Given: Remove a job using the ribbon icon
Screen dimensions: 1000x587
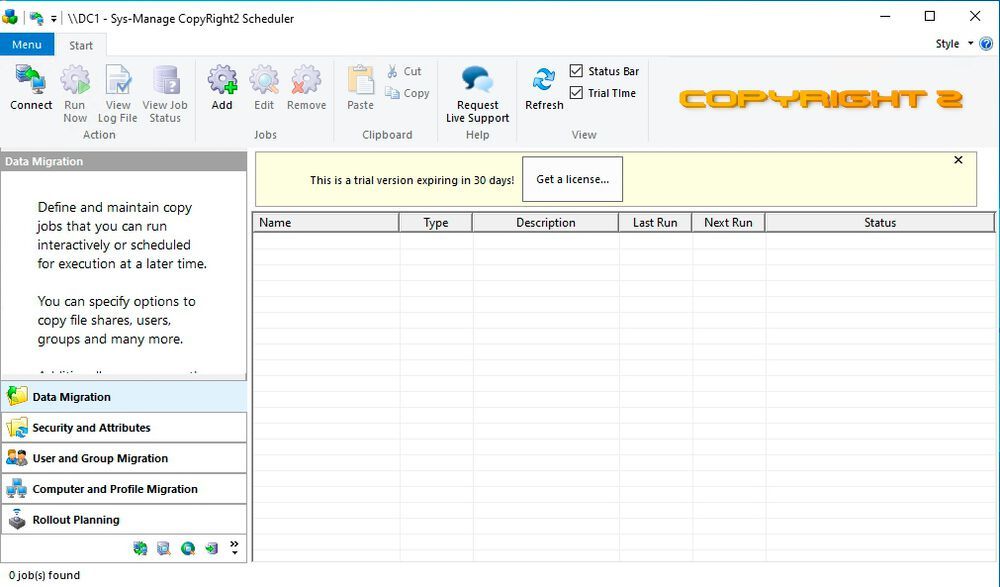Looking at the screenshot, I should 306,90.
